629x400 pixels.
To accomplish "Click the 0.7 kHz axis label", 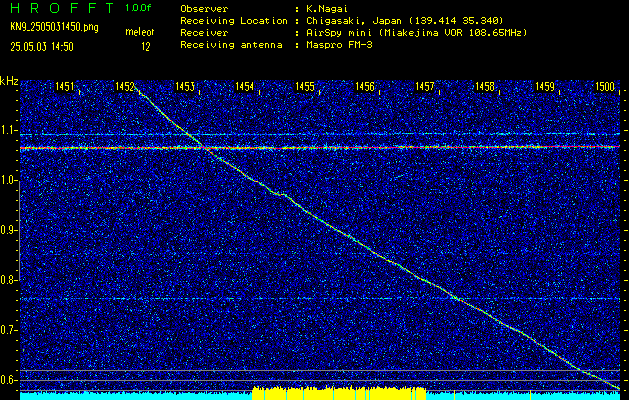I will 9,330.
